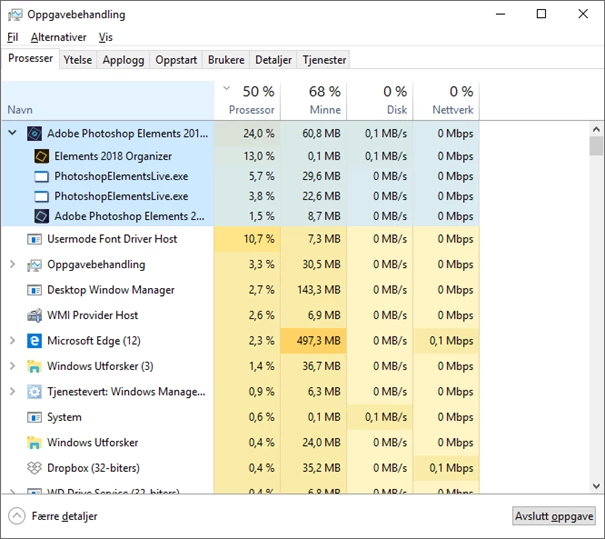This screenshot has height=539, width=605.
Task: Select the WMI Provider Host row name
Action: tap(93, 315)
